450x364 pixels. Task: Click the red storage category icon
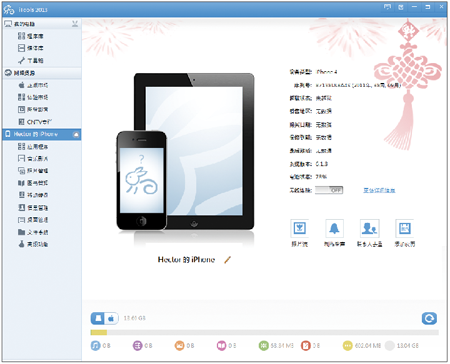coord(305,346)
